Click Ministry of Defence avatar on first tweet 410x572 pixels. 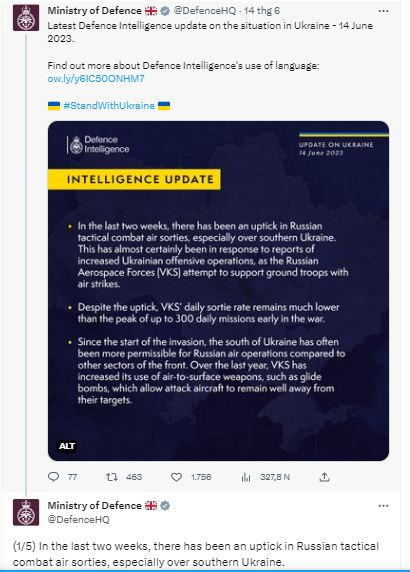click(26, 18)
